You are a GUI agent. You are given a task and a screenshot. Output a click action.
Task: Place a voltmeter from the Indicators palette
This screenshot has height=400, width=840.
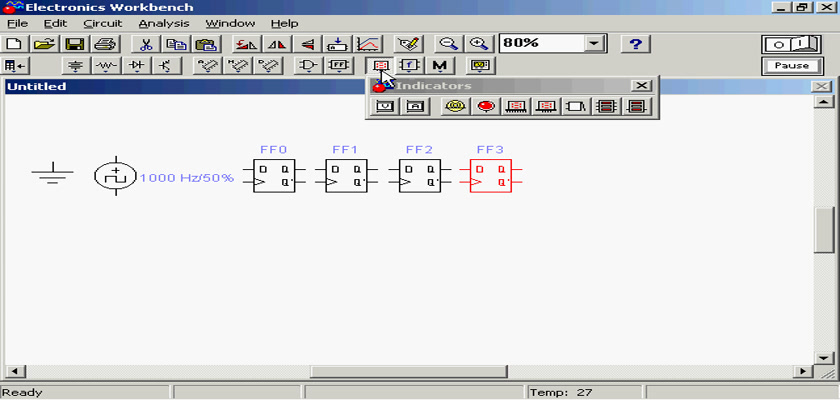385,106
